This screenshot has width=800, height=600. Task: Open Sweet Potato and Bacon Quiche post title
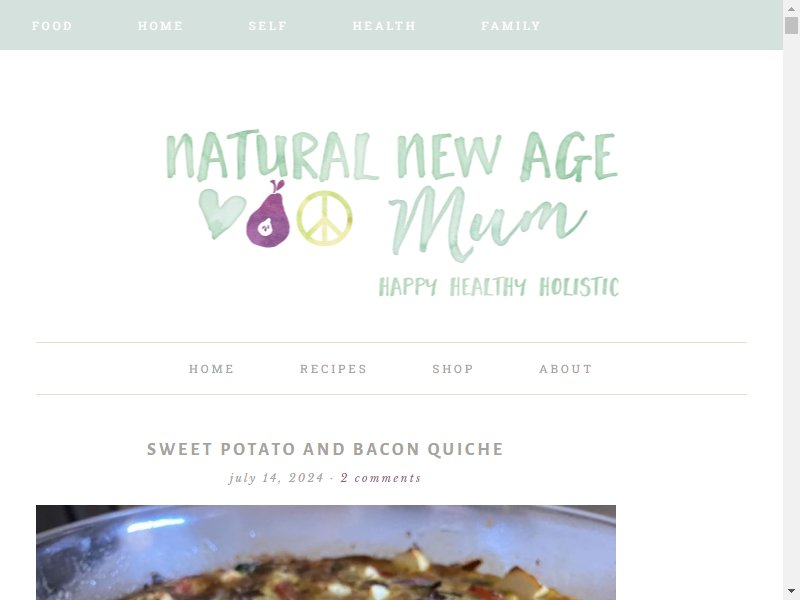point(326,449)
